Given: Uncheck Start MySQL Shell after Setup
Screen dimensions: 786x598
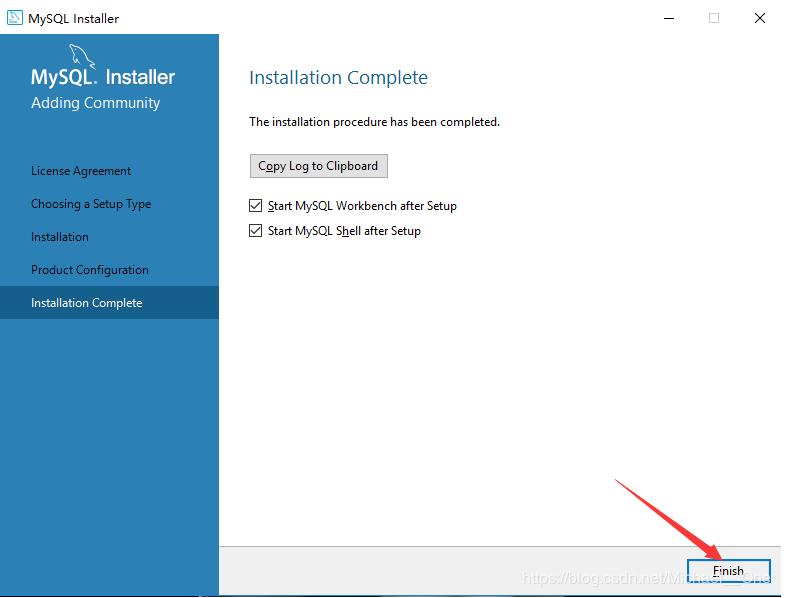Looking at the screenshot, I should coord(255,231).
